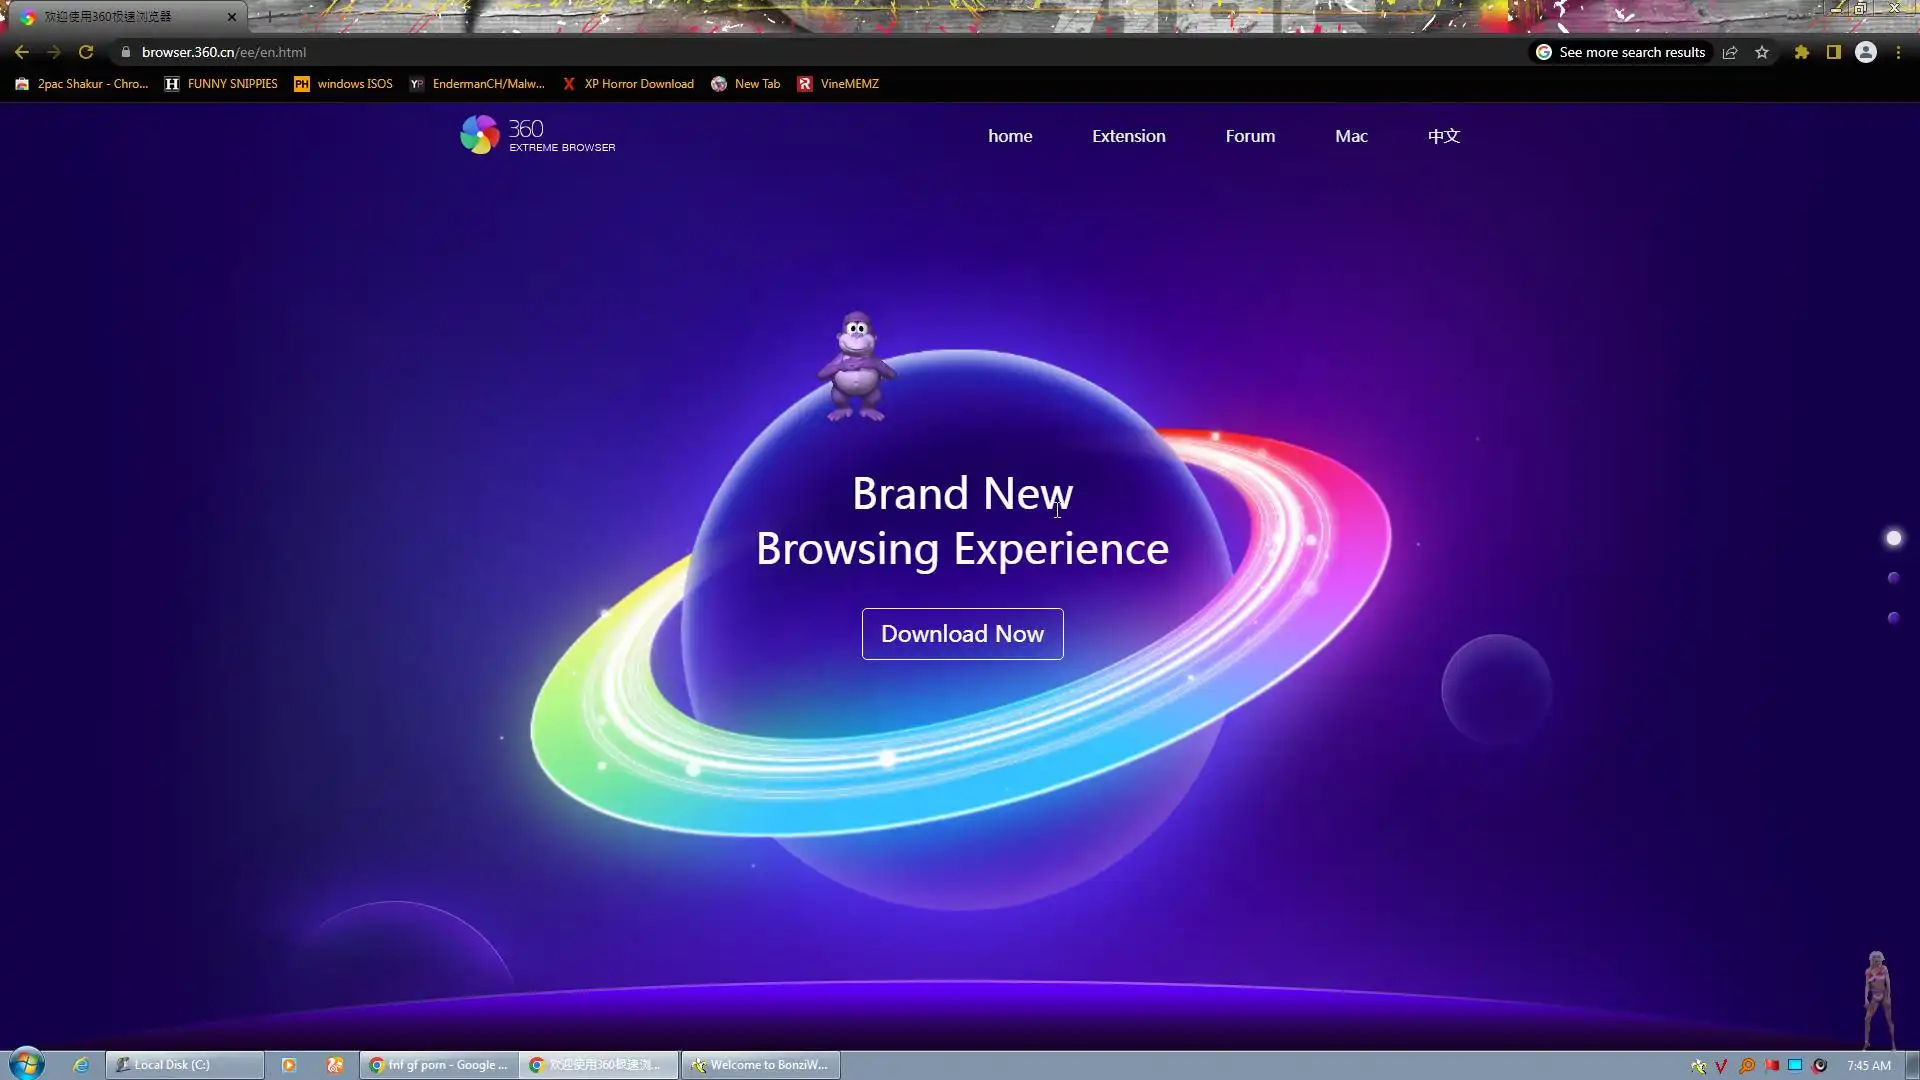Click the profile avatar icon
This screenshot has height=1080, width=1920.
(1865, 52)
